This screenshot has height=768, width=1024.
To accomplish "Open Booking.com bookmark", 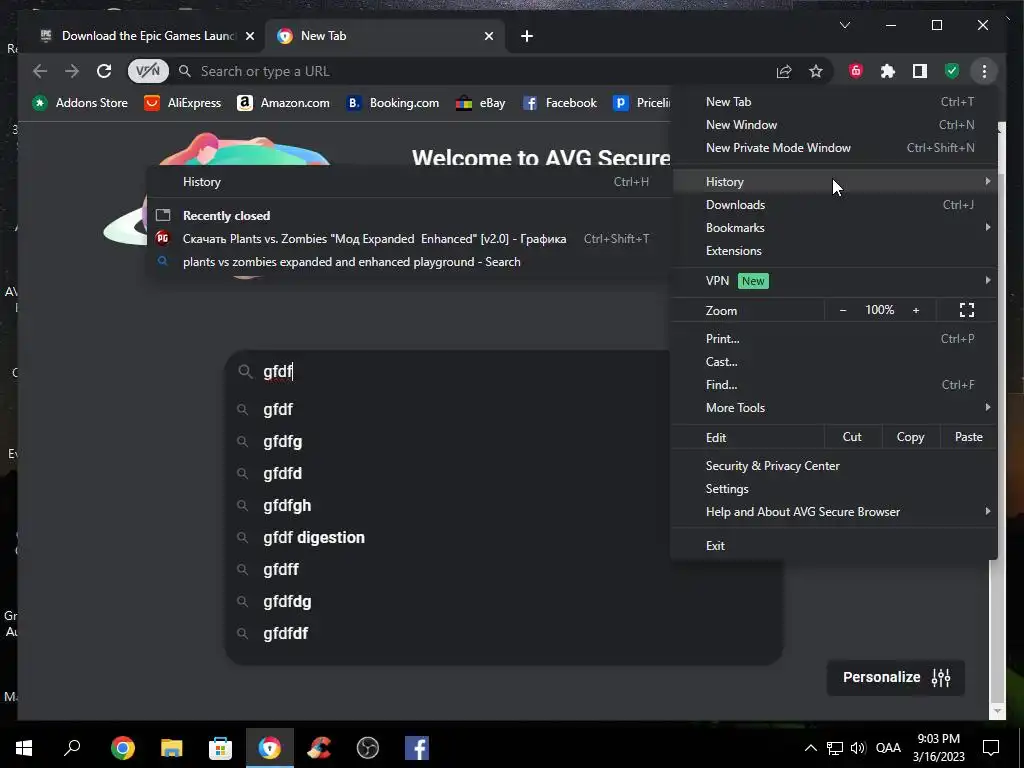I will [x=393, y=103].
